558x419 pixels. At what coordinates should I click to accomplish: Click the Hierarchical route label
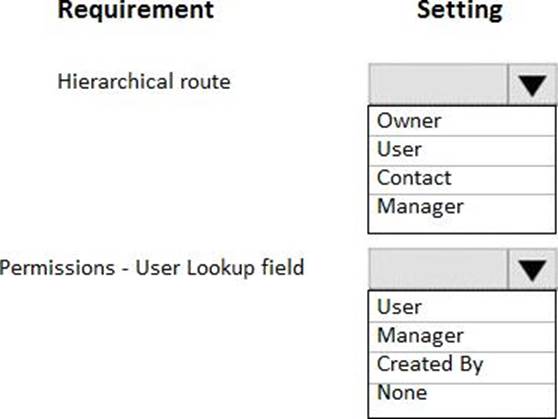(144, 82)
